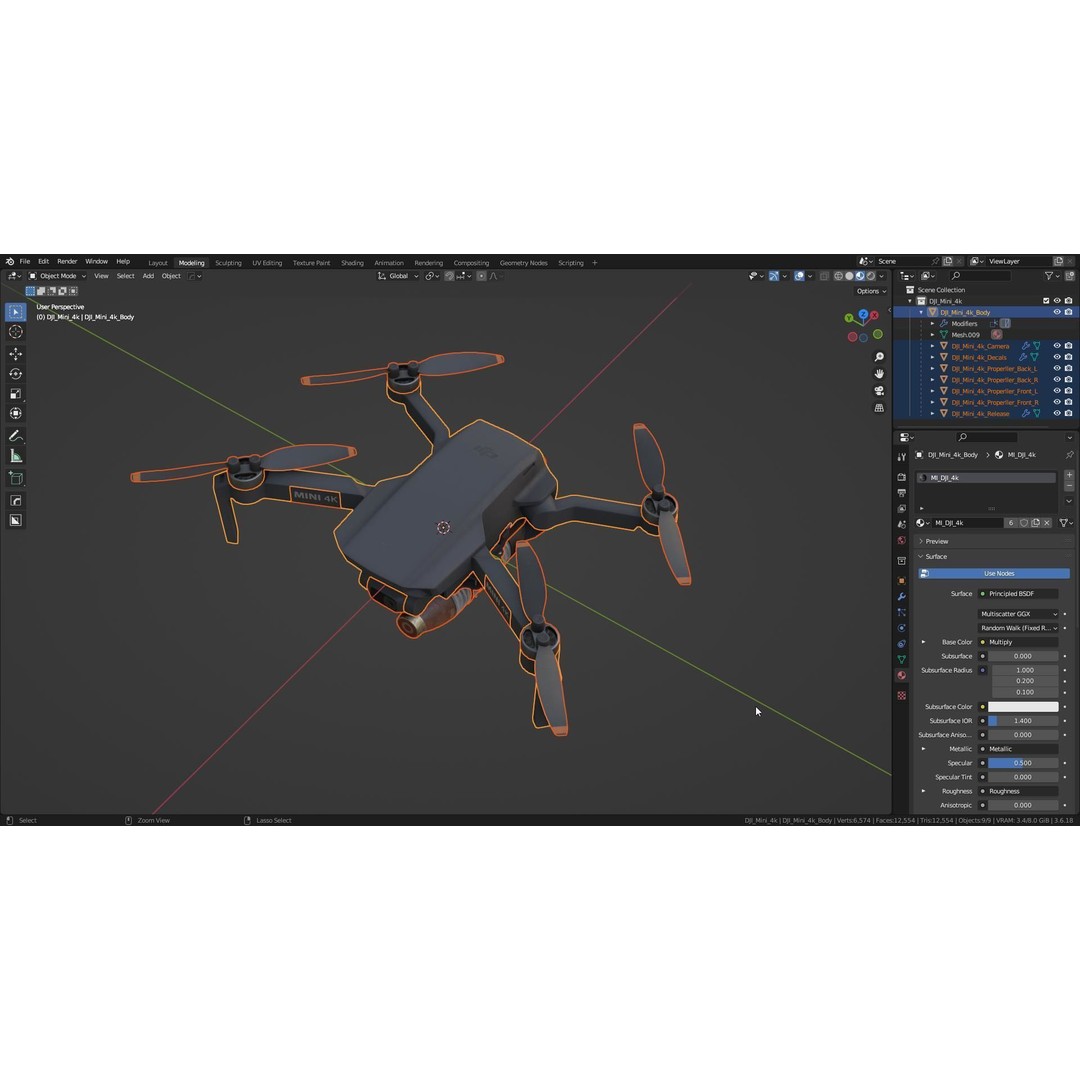1080x1080 pixels.
Task: Hide DJI_Mini_4k_Decals with eye icon
Action: point(1057,357)
